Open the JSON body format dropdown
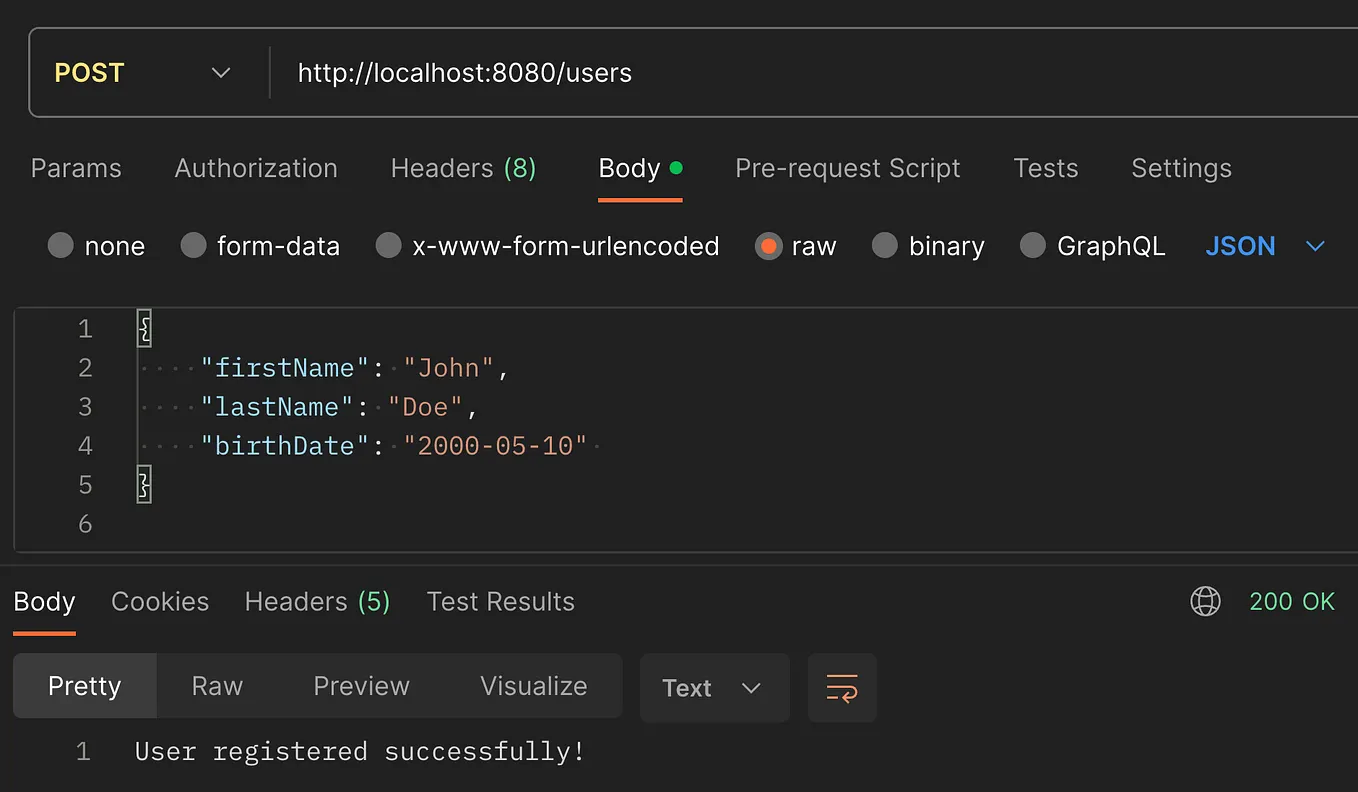Image resolution: width=1358 pixels, height=792 pixels. point(1265,246)
